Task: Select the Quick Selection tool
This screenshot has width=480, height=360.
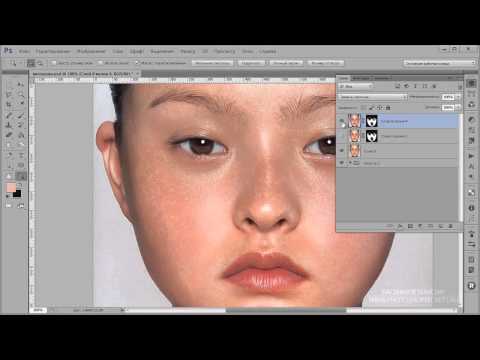Action: pyautogui.click(x=21, y=95)
